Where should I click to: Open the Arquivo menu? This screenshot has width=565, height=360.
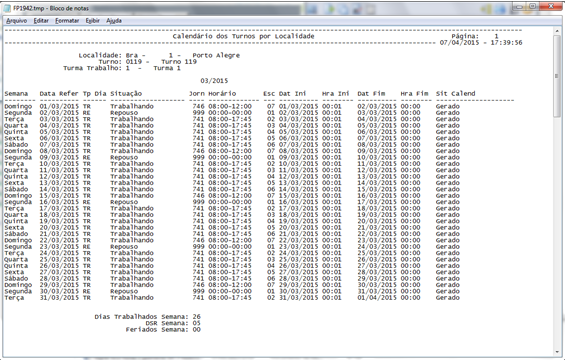point(17,21)
